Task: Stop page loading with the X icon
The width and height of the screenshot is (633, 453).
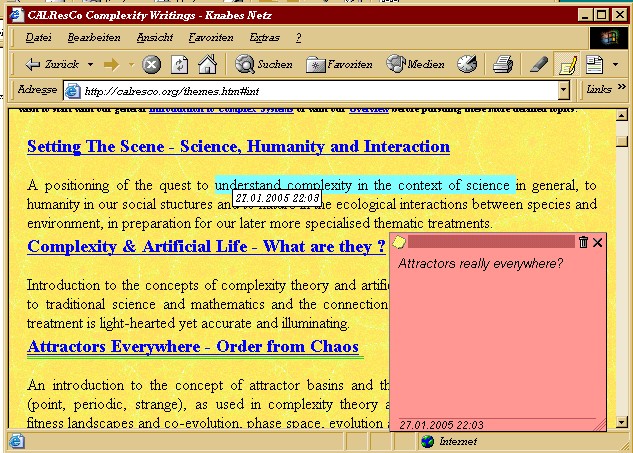Action: pos(151,65)
